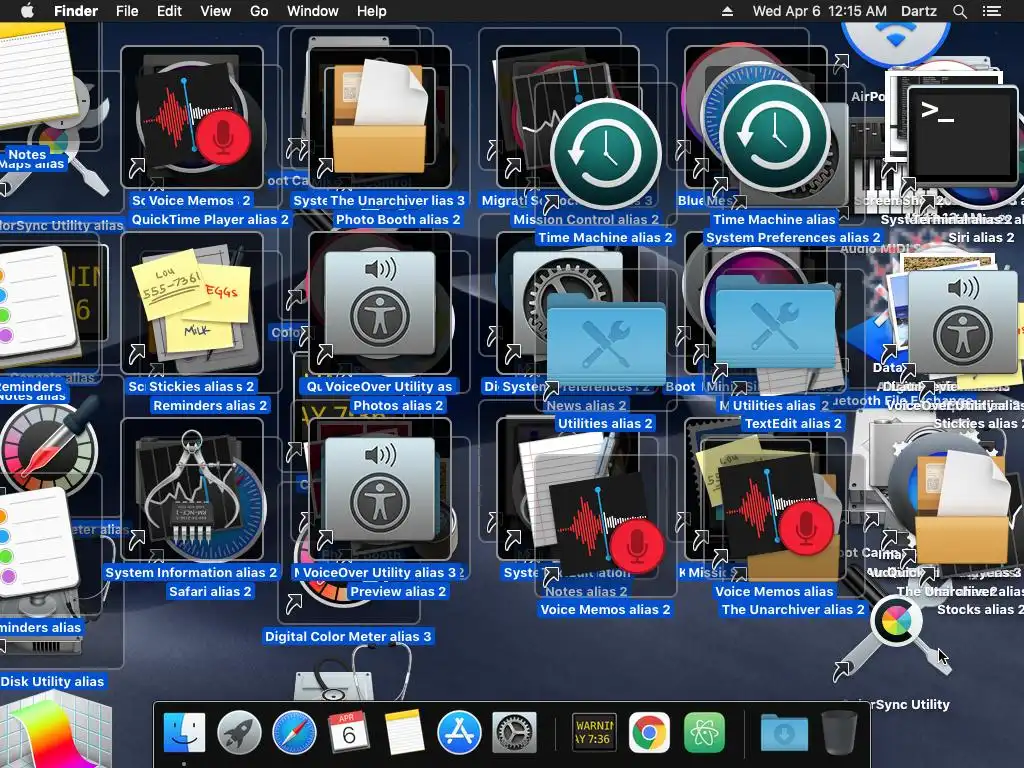Image resolution: width=1024 pixels, height=768 pixels.
Task: Select the 'News alias 2' label
Action: click(586, 406)
